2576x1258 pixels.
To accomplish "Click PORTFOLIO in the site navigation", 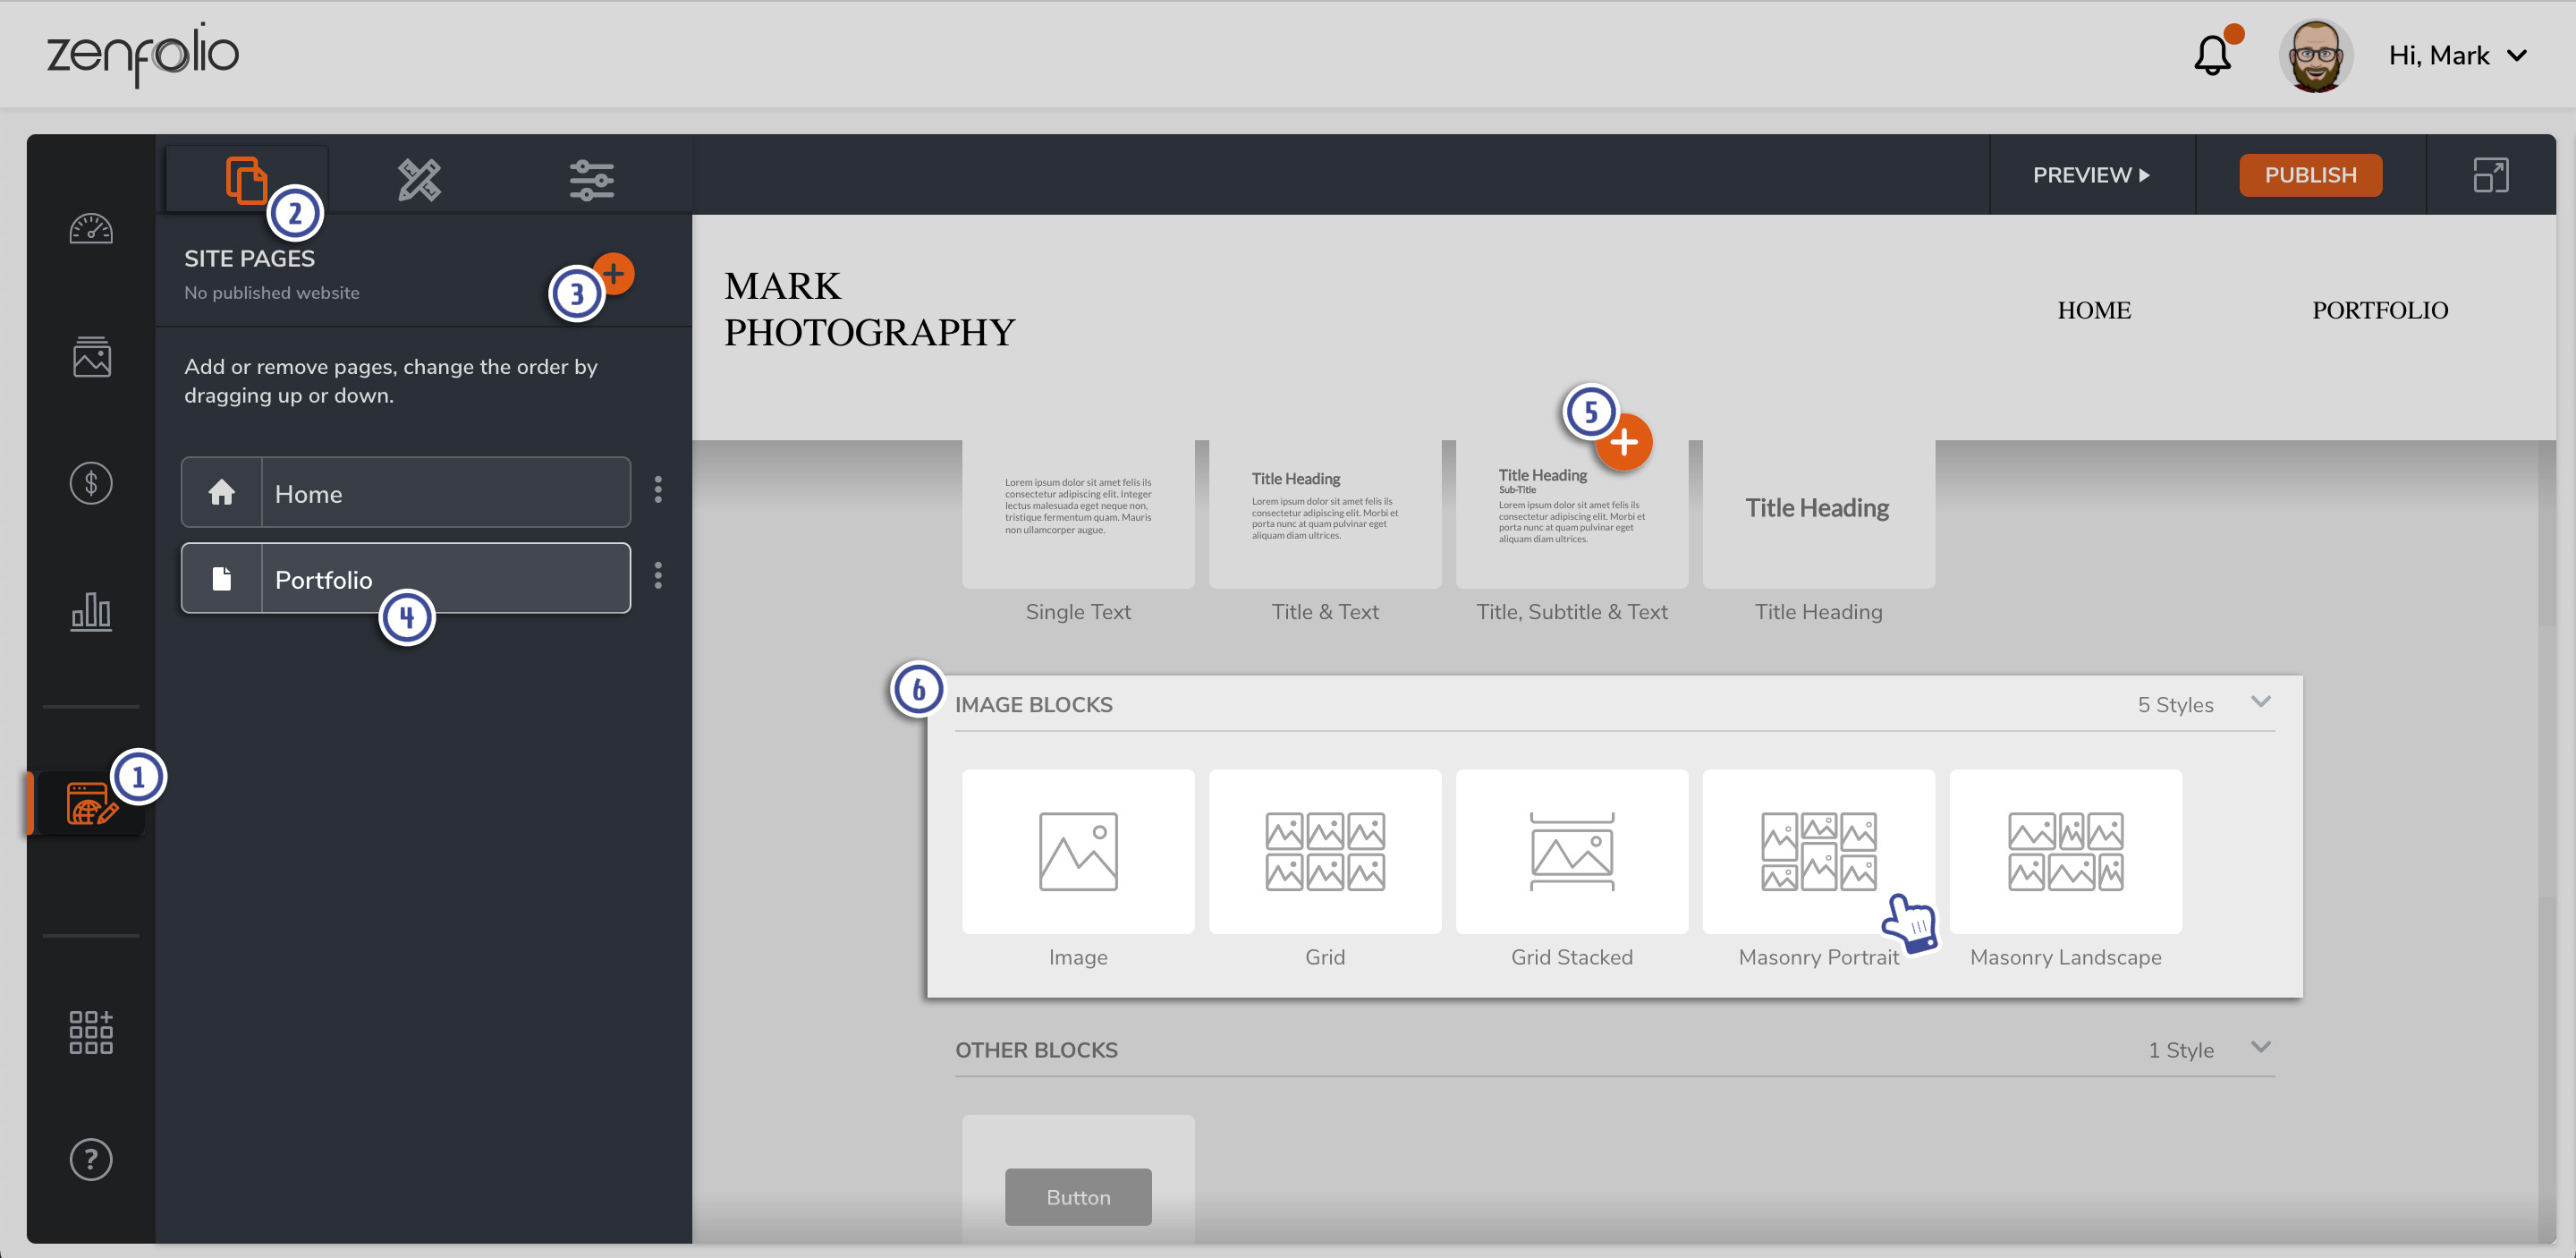I will (2380, 310).
